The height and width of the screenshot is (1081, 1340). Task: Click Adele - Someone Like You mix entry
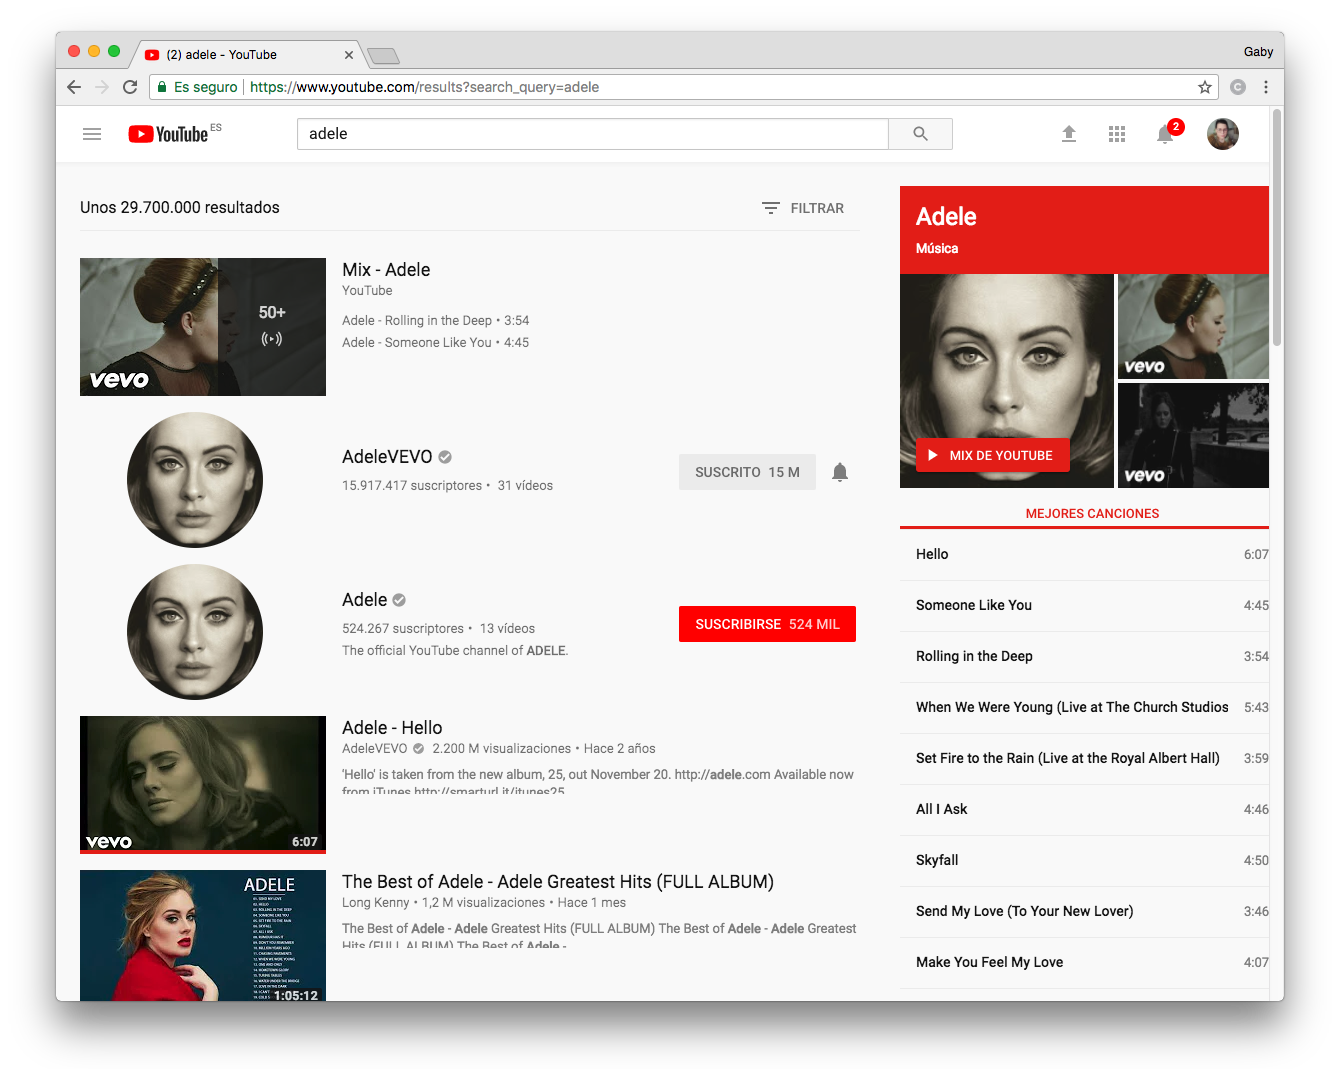pos(435,342)
